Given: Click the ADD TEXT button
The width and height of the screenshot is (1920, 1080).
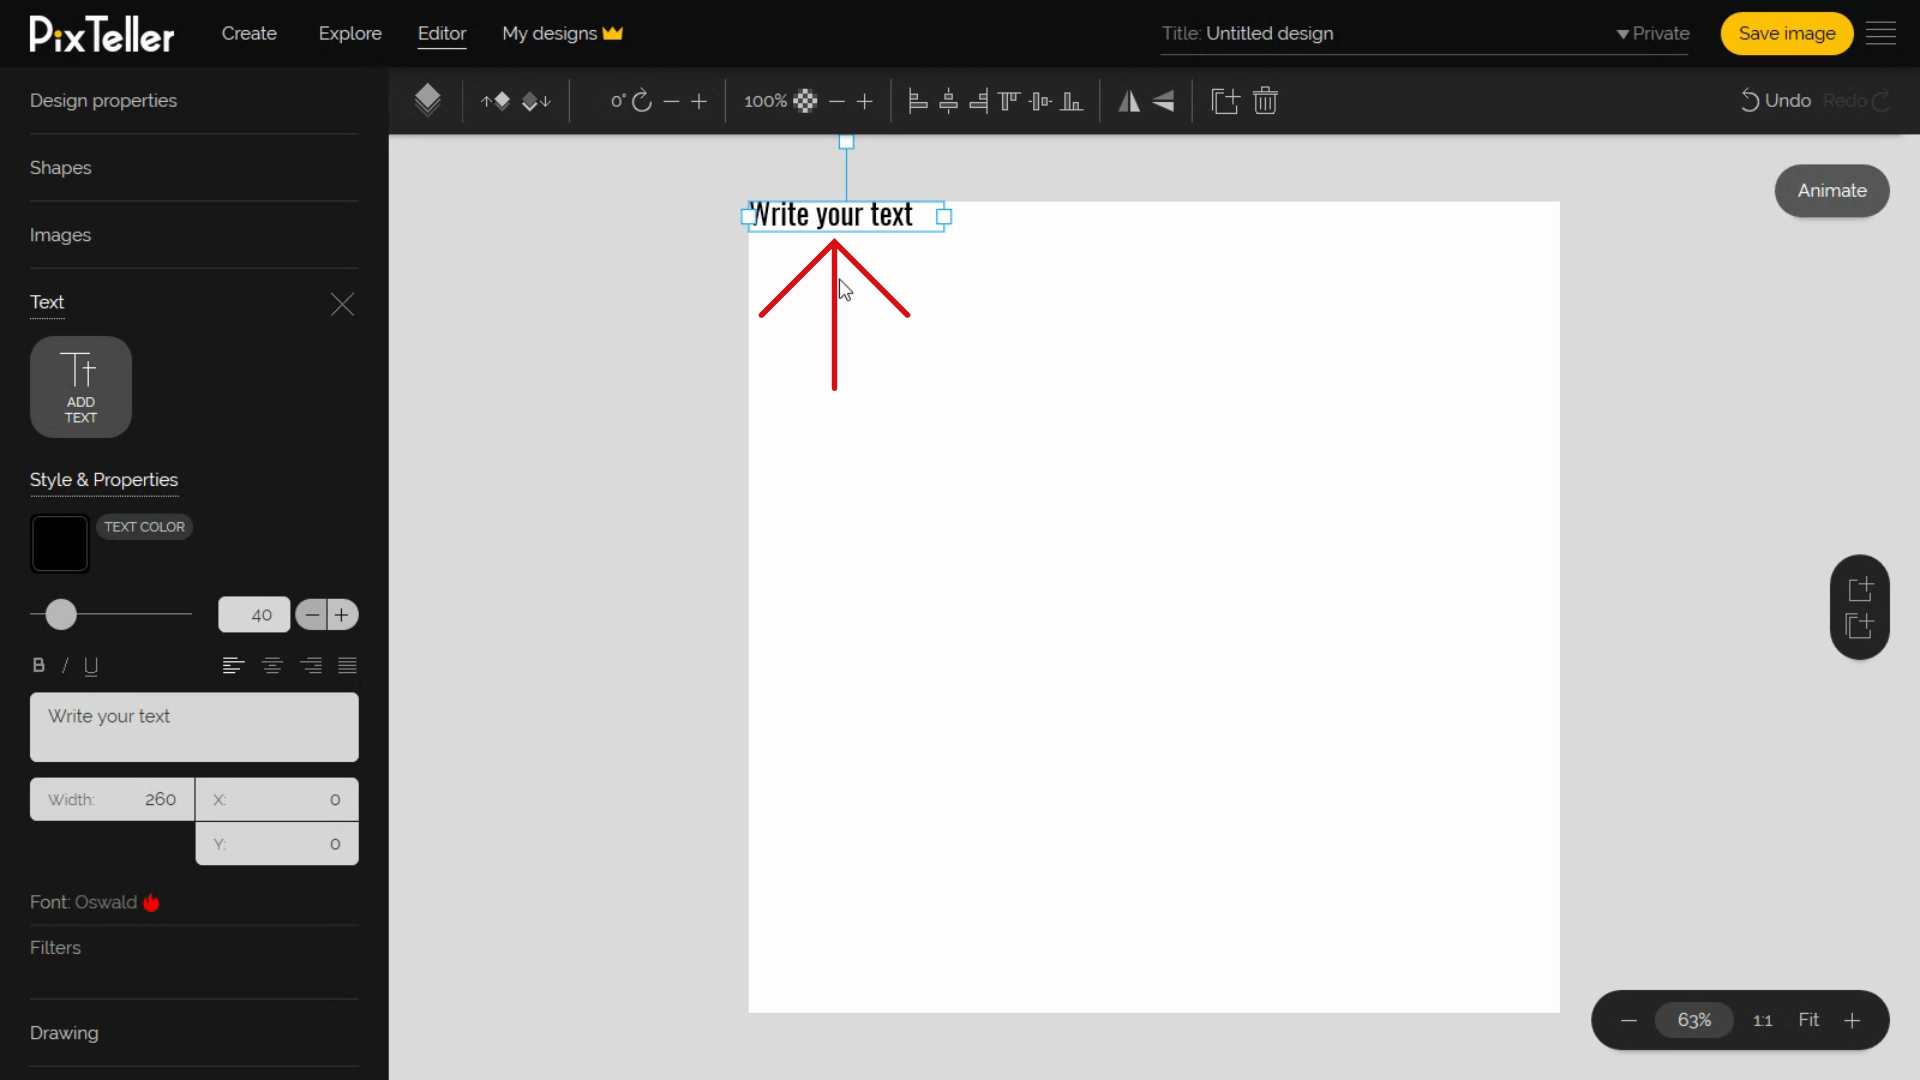Looking at the screenshot, I should [x=81, y=387].
